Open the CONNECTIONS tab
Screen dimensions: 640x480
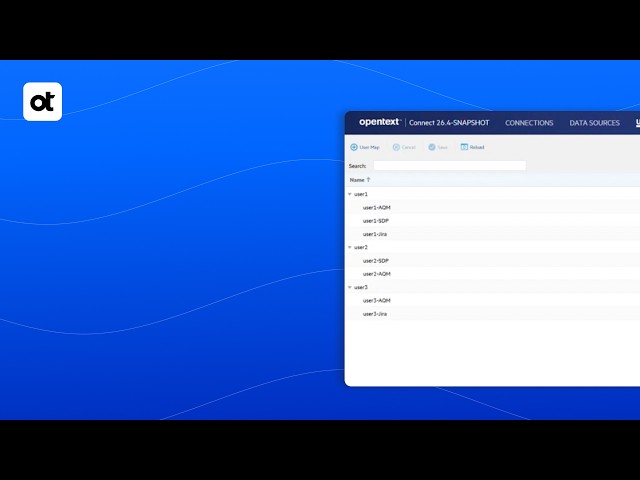529,123
